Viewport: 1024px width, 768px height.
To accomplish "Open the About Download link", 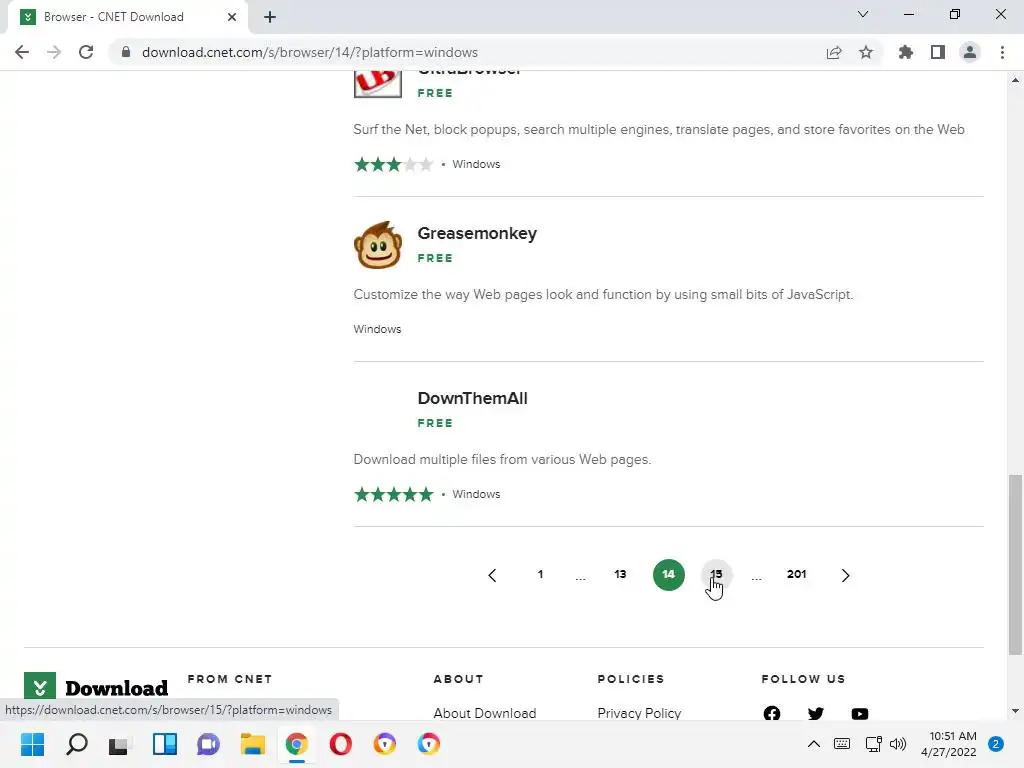I will (x=485, y=713).
